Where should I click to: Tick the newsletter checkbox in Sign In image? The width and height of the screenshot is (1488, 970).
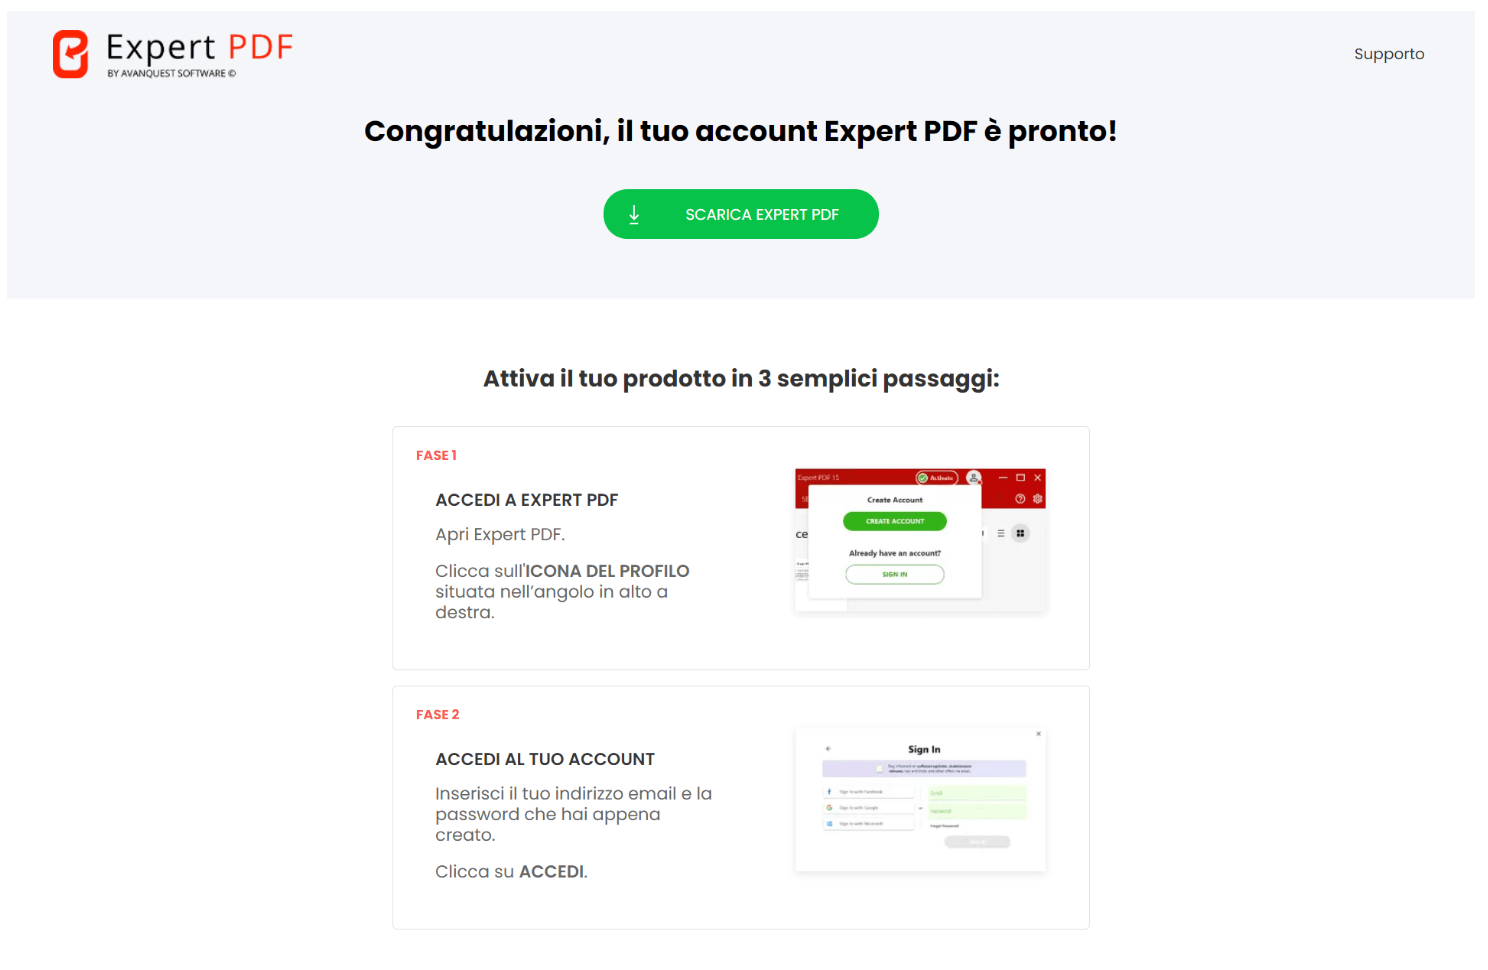(x=879, y=769)
